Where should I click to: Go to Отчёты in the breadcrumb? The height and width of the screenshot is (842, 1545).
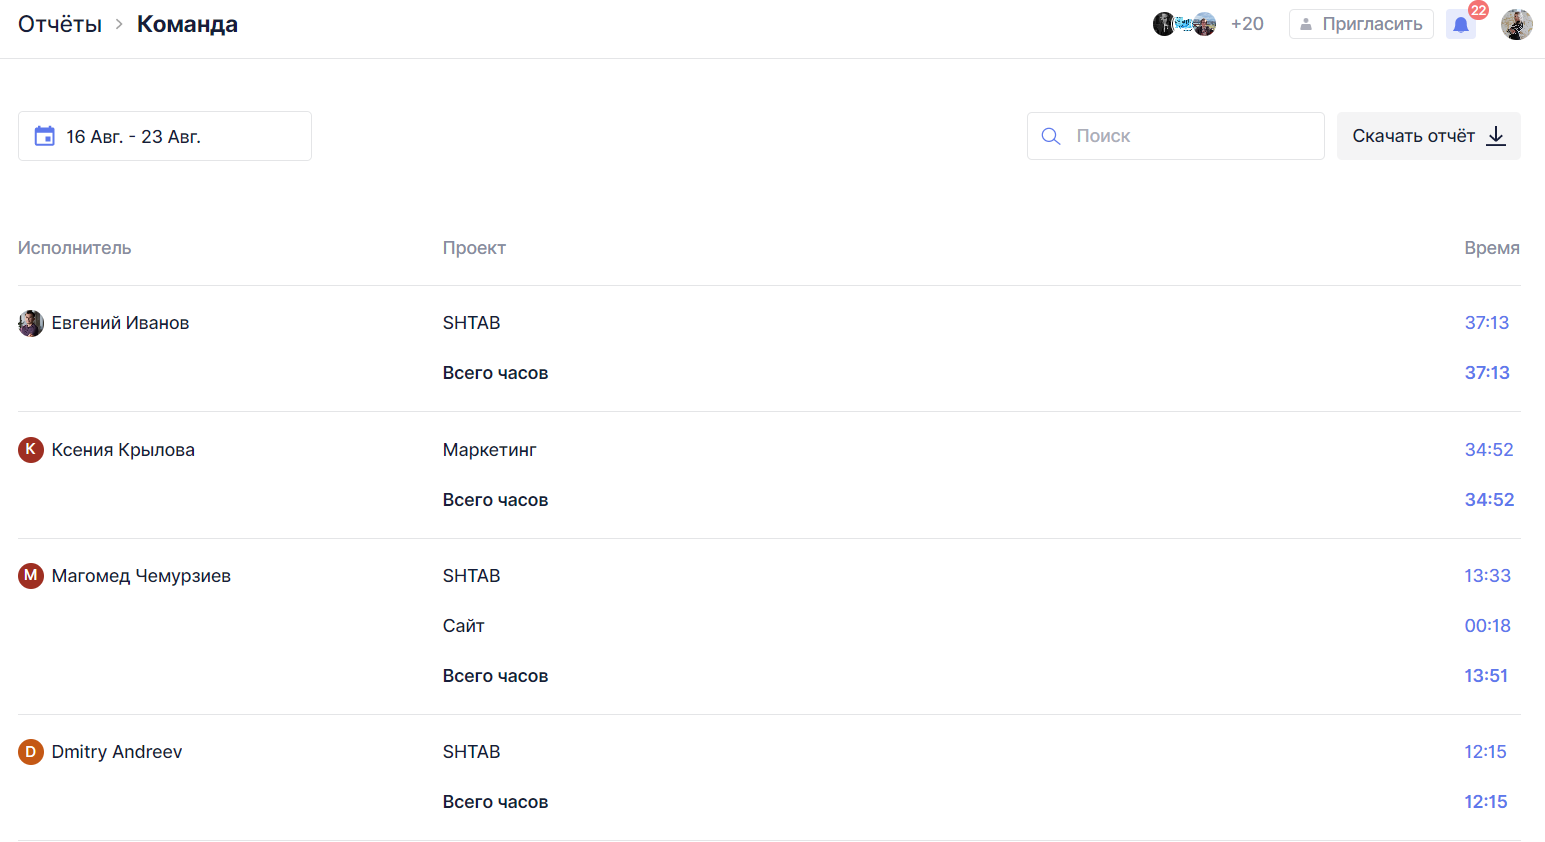[x=60, y=24]
